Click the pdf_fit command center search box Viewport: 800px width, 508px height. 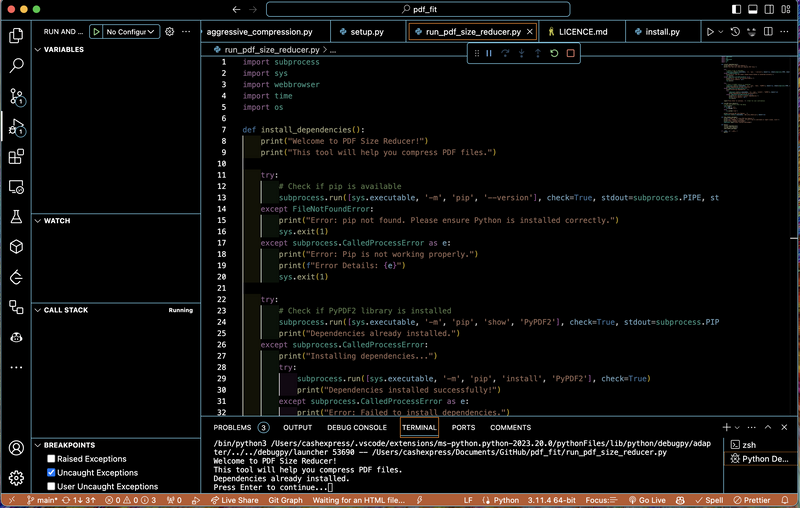pos(418,9)
